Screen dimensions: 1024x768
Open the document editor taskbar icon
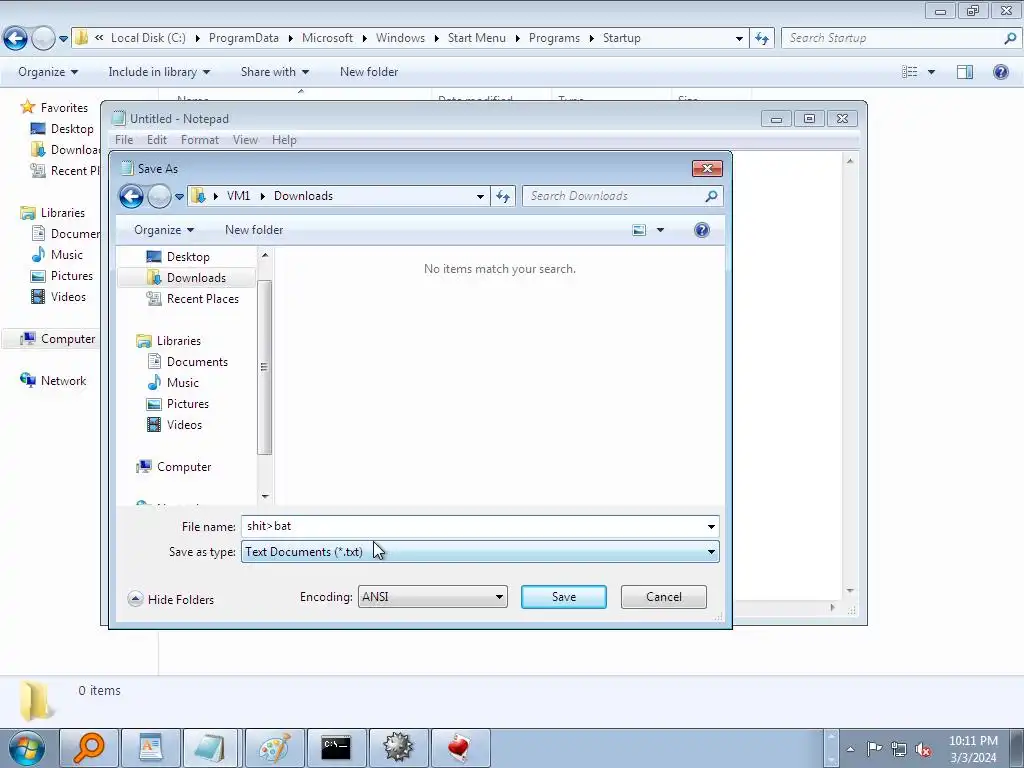[151, 748]
